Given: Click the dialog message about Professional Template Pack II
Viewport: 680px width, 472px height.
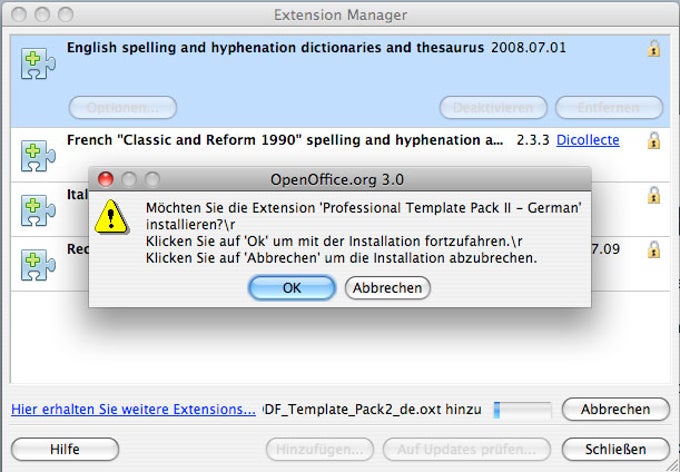Looking at the screenshot, I should [x=363, y=233].
